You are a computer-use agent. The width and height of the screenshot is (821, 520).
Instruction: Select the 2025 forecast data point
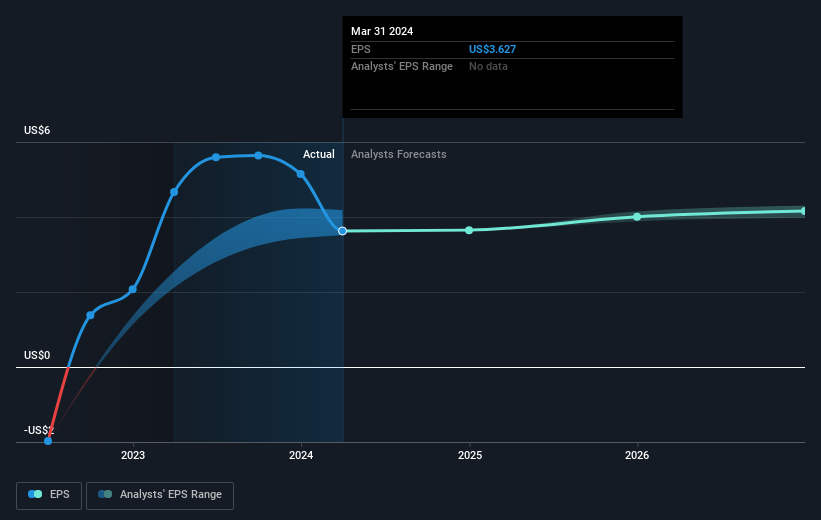click(x=469, y=230)
